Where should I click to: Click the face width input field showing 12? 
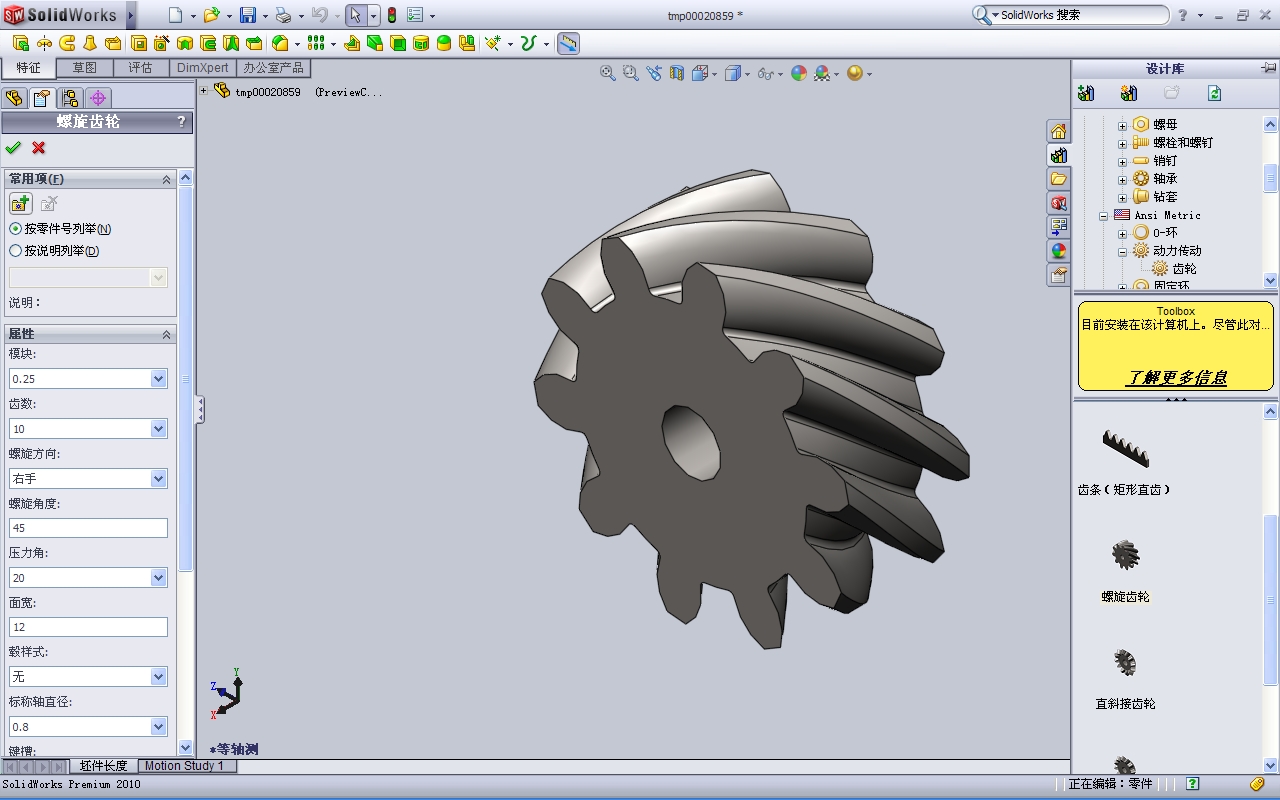click(88, 627)
